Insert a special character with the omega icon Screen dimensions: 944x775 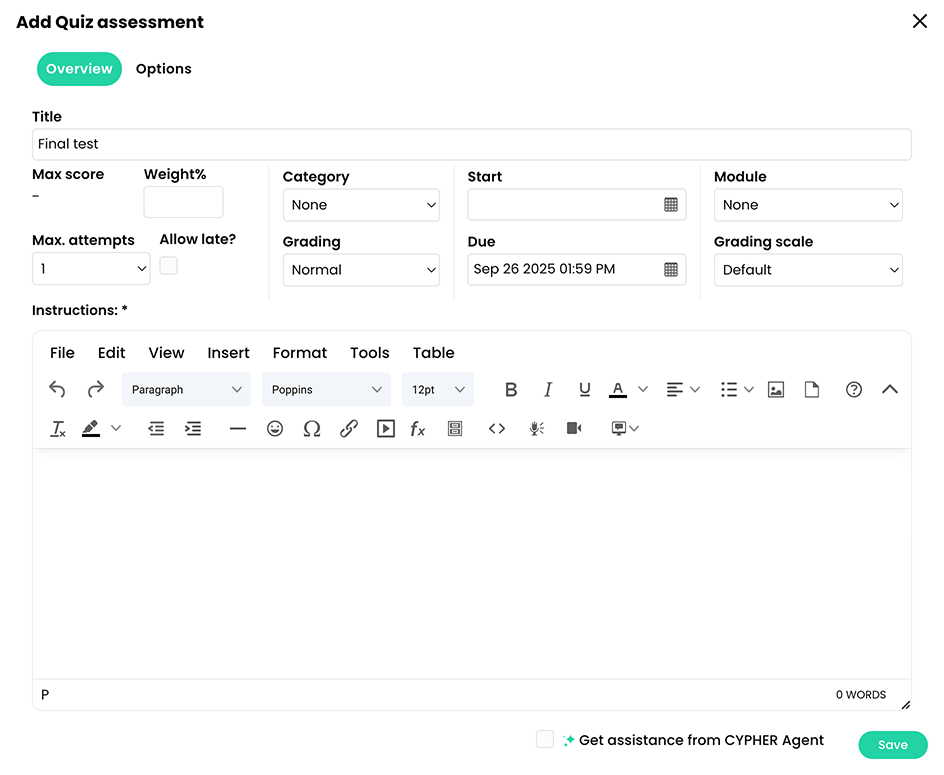click(312, 428)
